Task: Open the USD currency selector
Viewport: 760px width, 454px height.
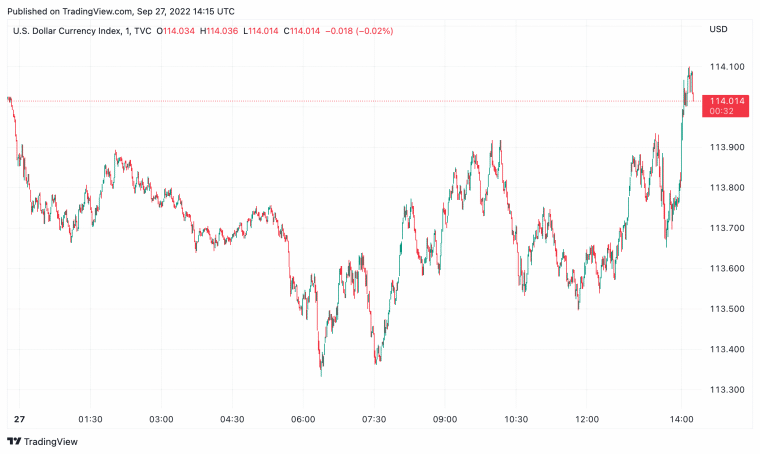Action: pos(718,29)
